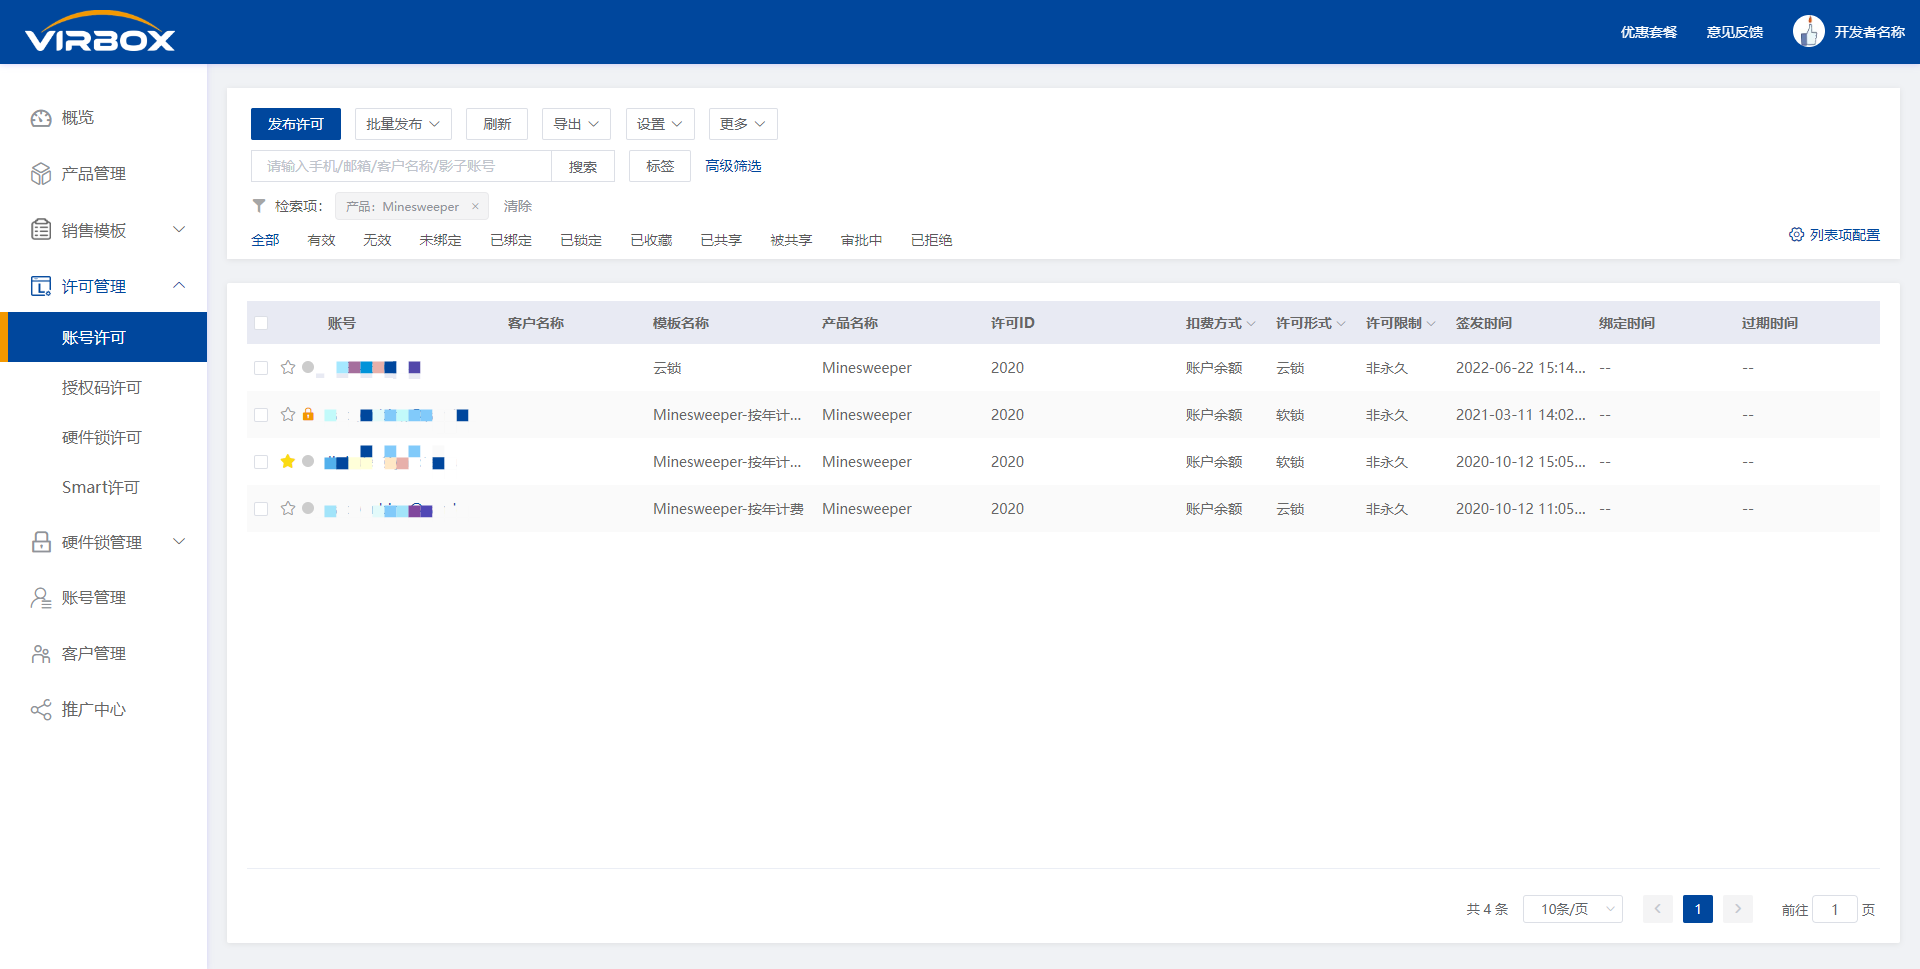Click the 发布许可 button
The image size is (1920, 969).
pyautogui.click(x=296, y=124)
